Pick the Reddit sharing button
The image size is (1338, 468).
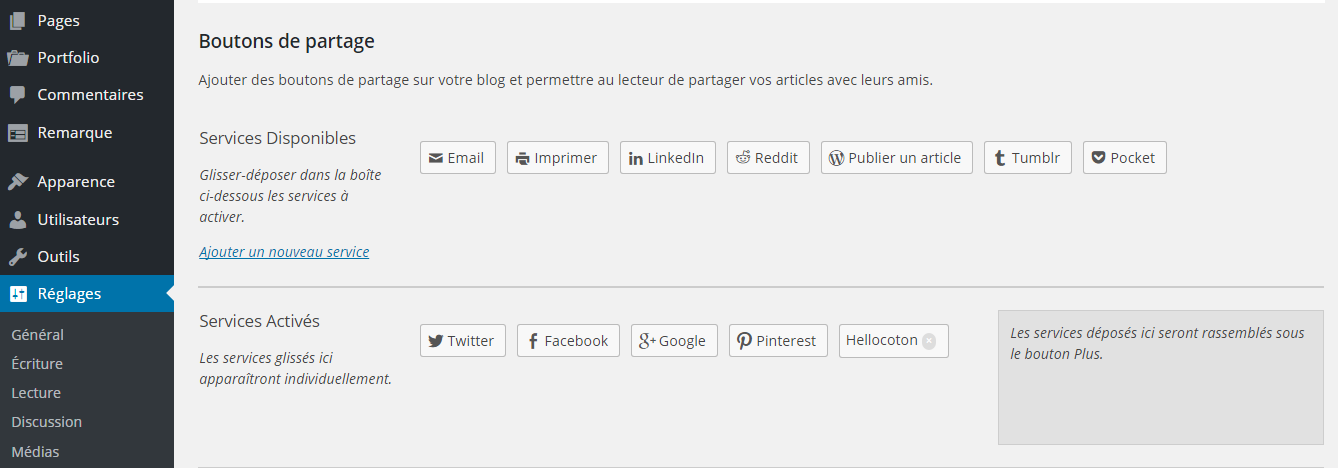[x=768, y=158]
